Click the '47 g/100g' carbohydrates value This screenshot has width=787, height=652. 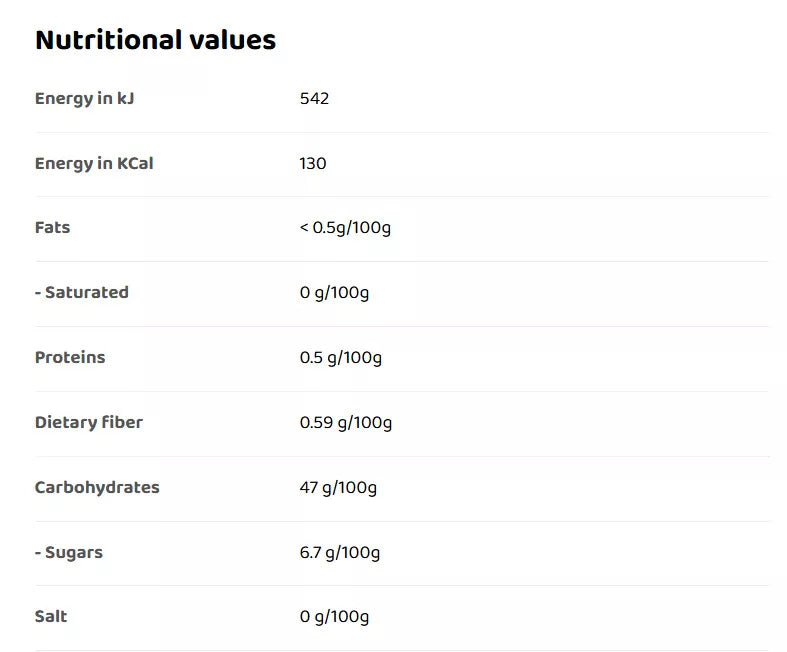coord(338,488)
